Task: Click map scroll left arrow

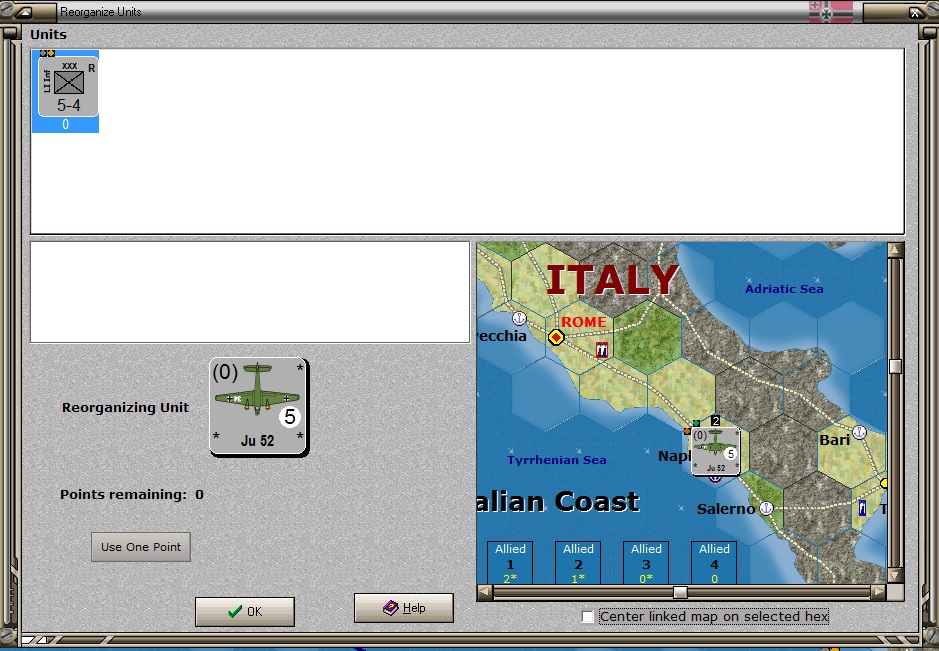Action: tap(485, 592)
